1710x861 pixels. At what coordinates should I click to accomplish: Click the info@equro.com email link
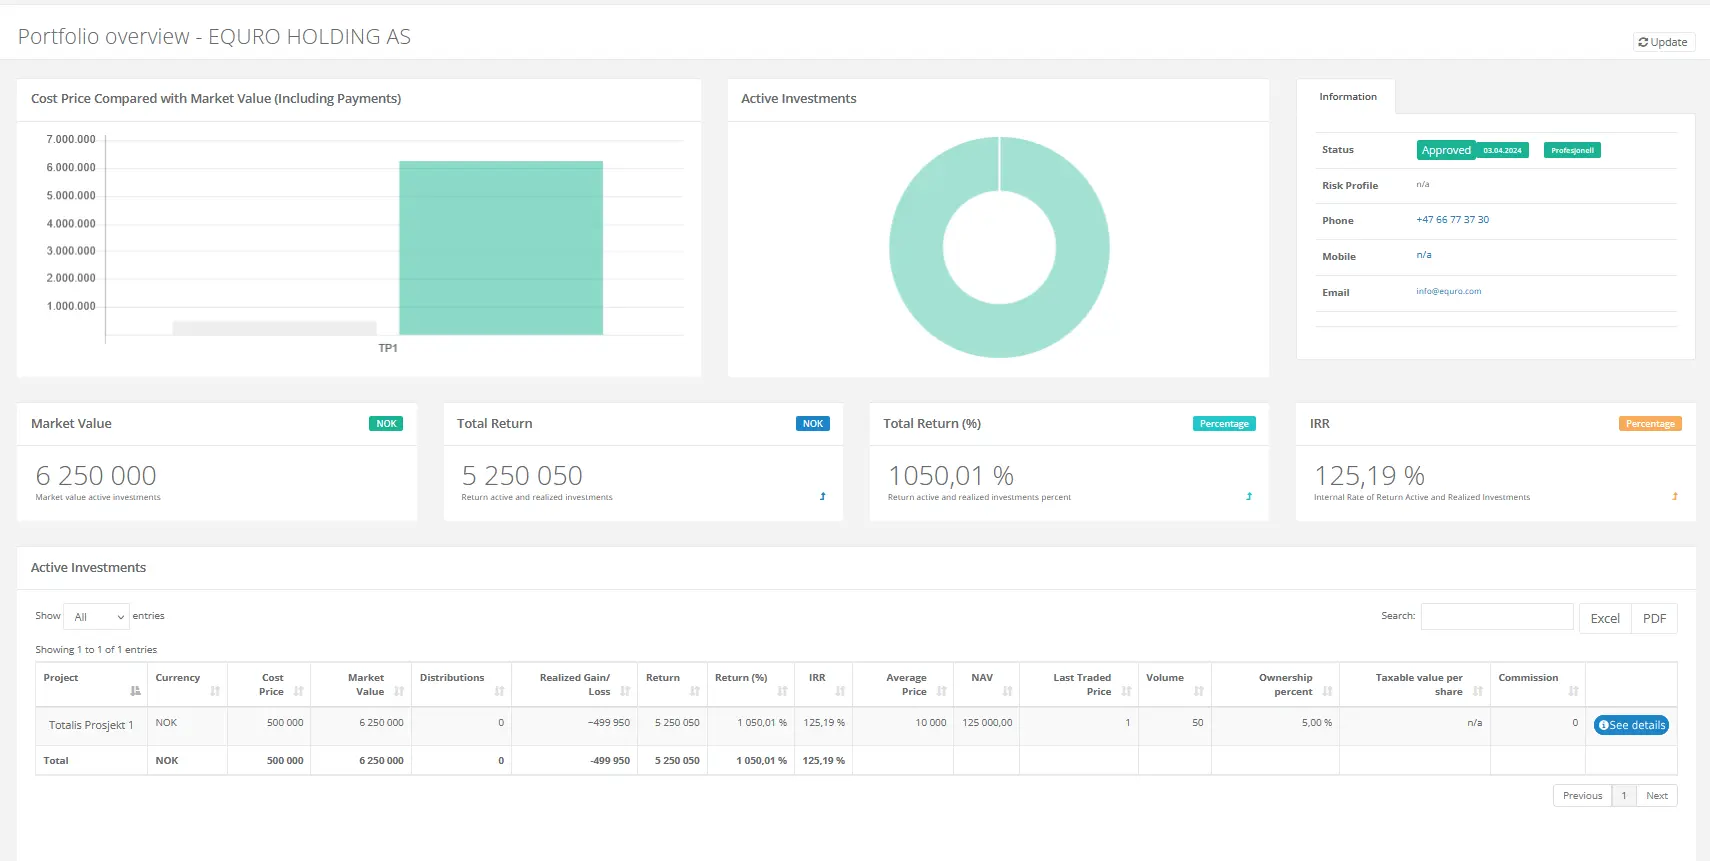1448,292
